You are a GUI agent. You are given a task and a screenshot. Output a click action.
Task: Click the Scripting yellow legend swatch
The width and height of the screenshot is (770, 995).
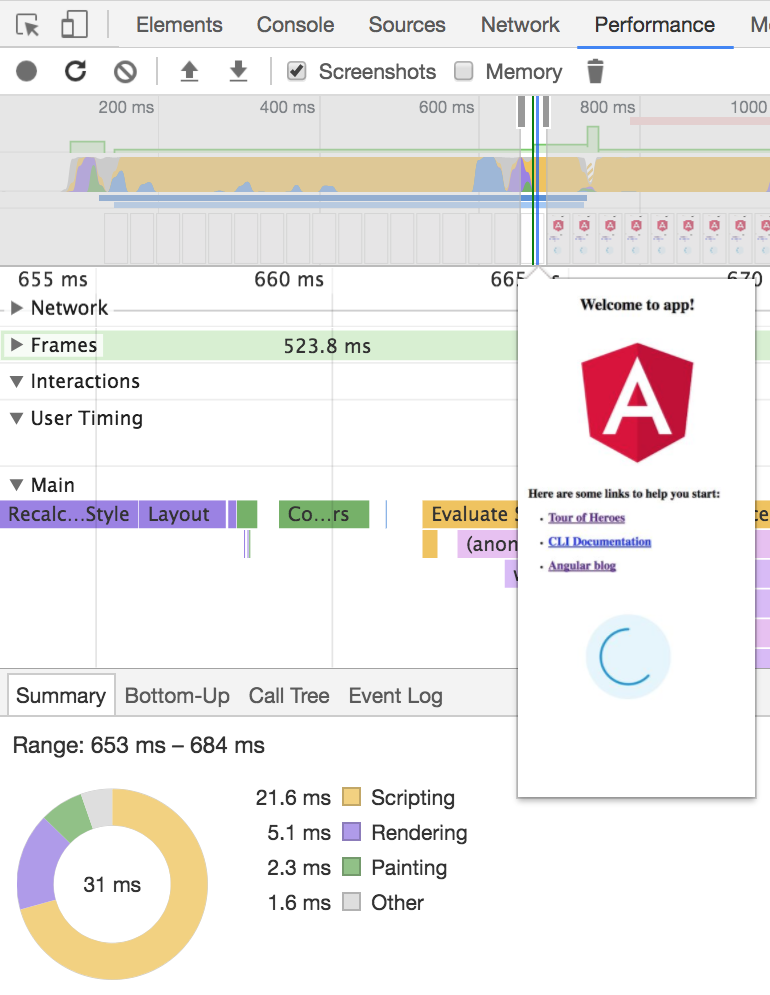pos(351,797)
